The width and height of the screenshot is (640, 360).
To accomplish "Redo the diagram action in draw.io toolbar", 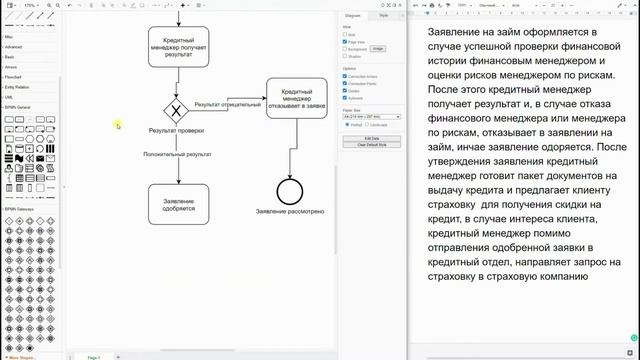I will pyautogui.click(x=79, y=5).
